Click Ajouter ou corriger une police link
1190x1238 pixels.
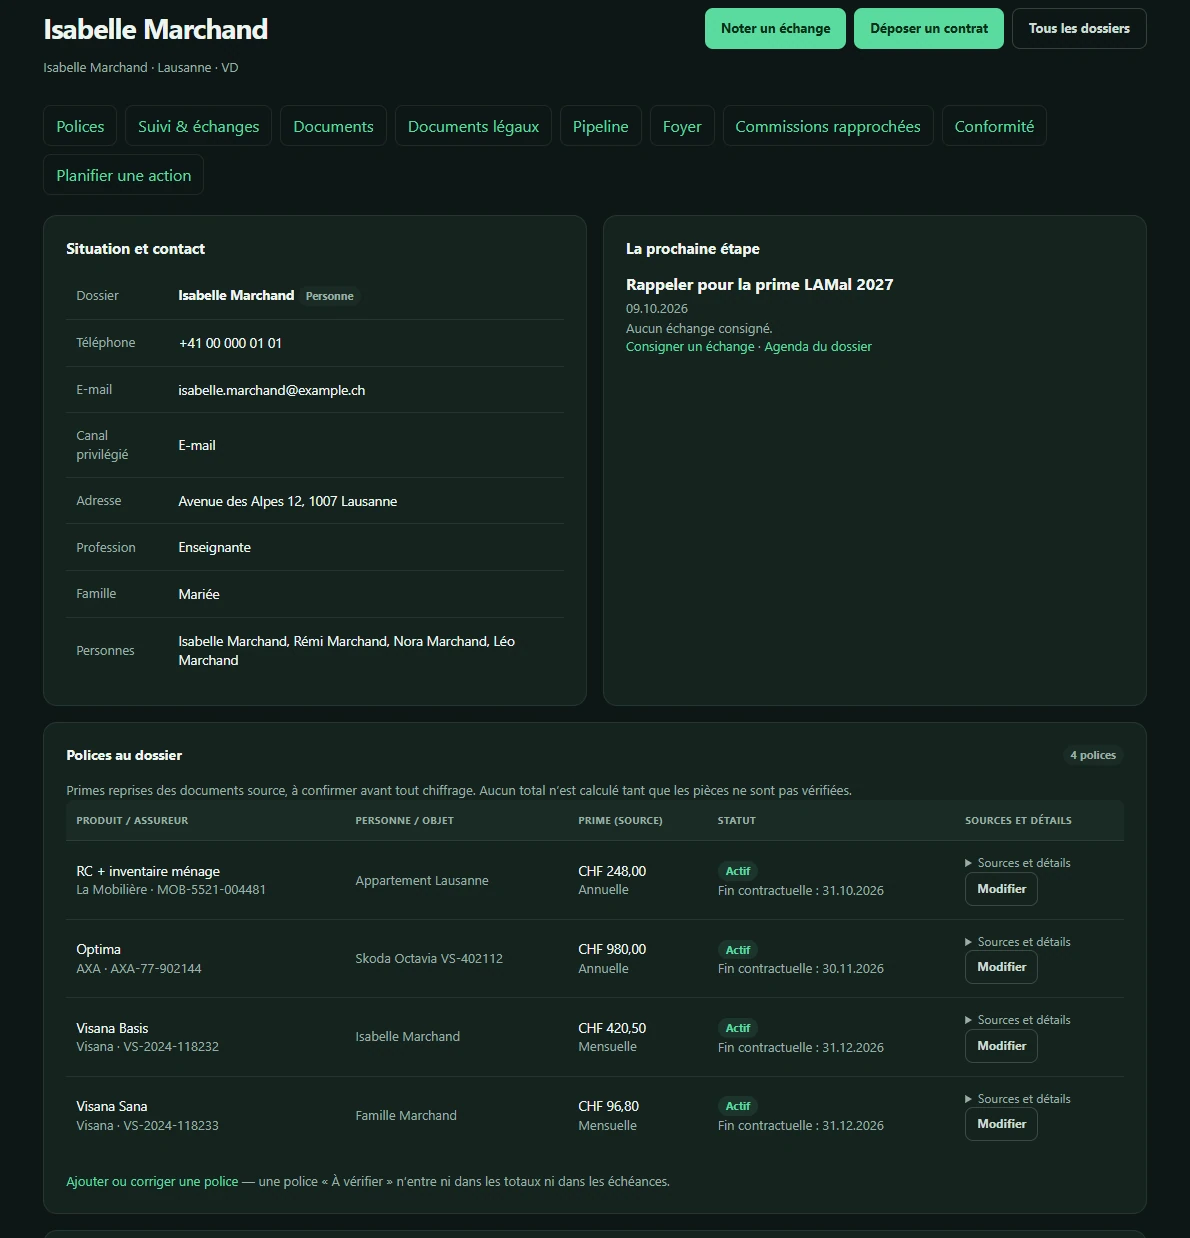152,1181
